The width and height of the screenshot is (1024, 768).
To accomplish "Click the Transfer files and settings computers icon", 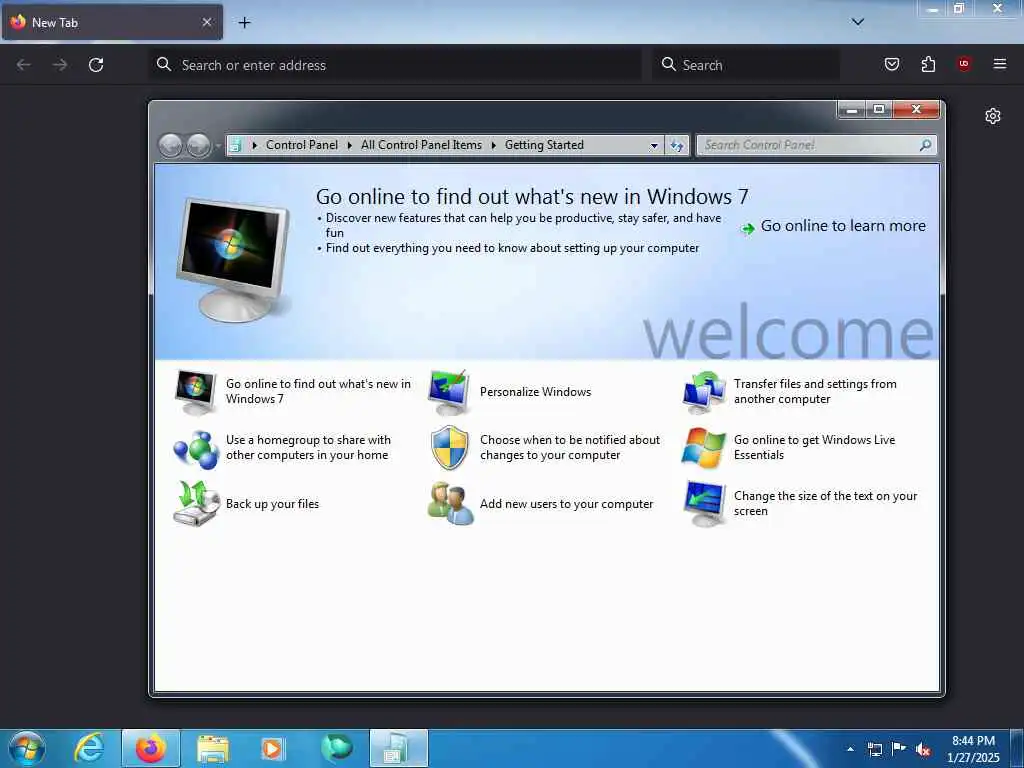I will click(704, 392).
